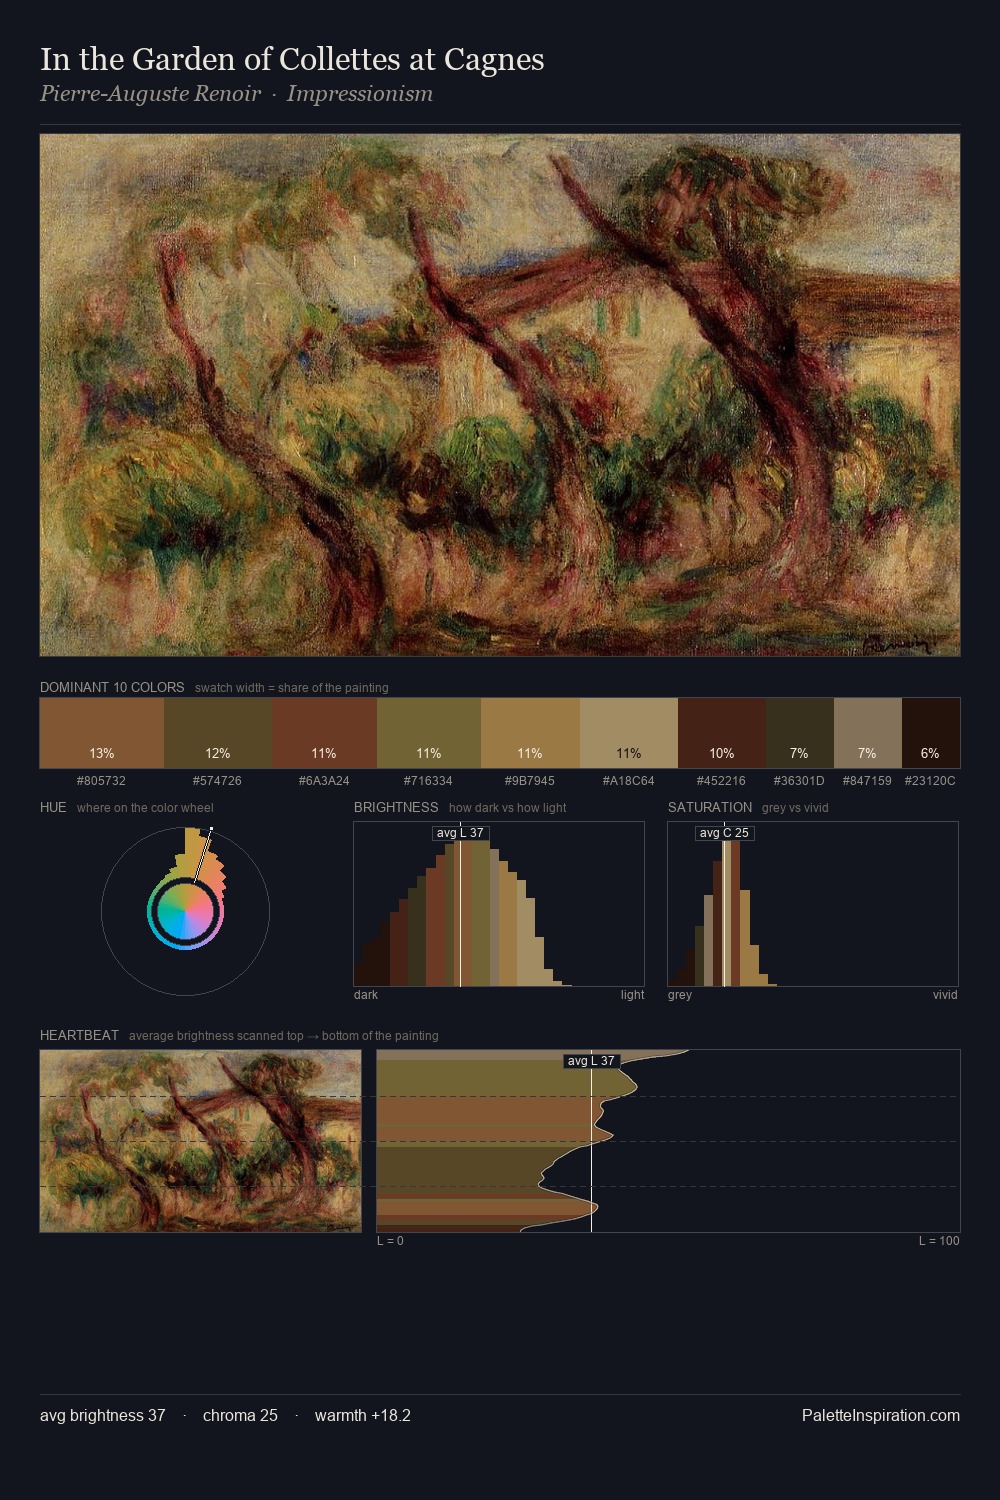Viewport: 1000px width, 1500px height.
Task: Click the 'L = 0' axis label
Action: [x=390, y=1241]
